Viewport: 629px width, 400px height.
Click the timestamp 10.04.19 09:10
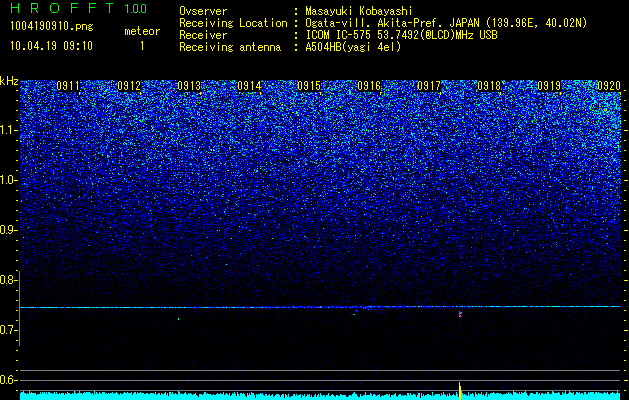(51, 46)
